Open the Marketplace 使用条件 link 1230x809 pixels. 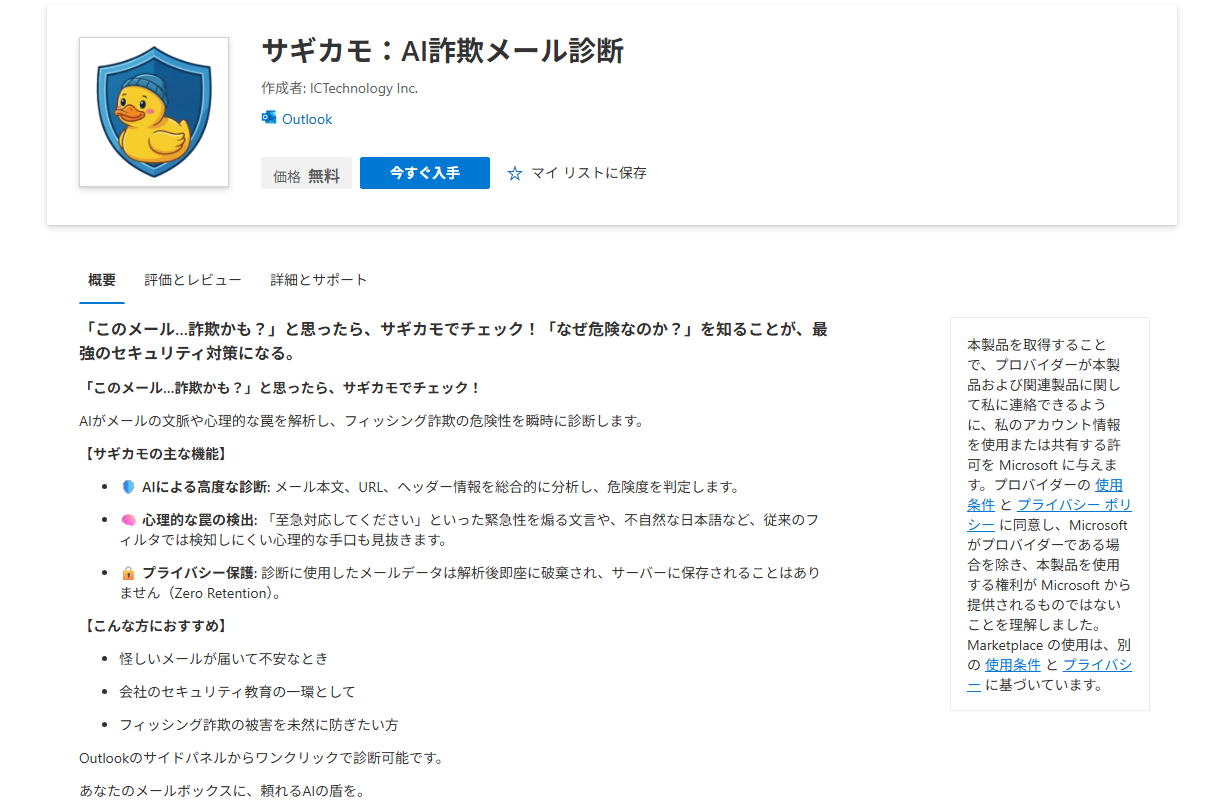pyautogui.click(x=1013, y=665)
